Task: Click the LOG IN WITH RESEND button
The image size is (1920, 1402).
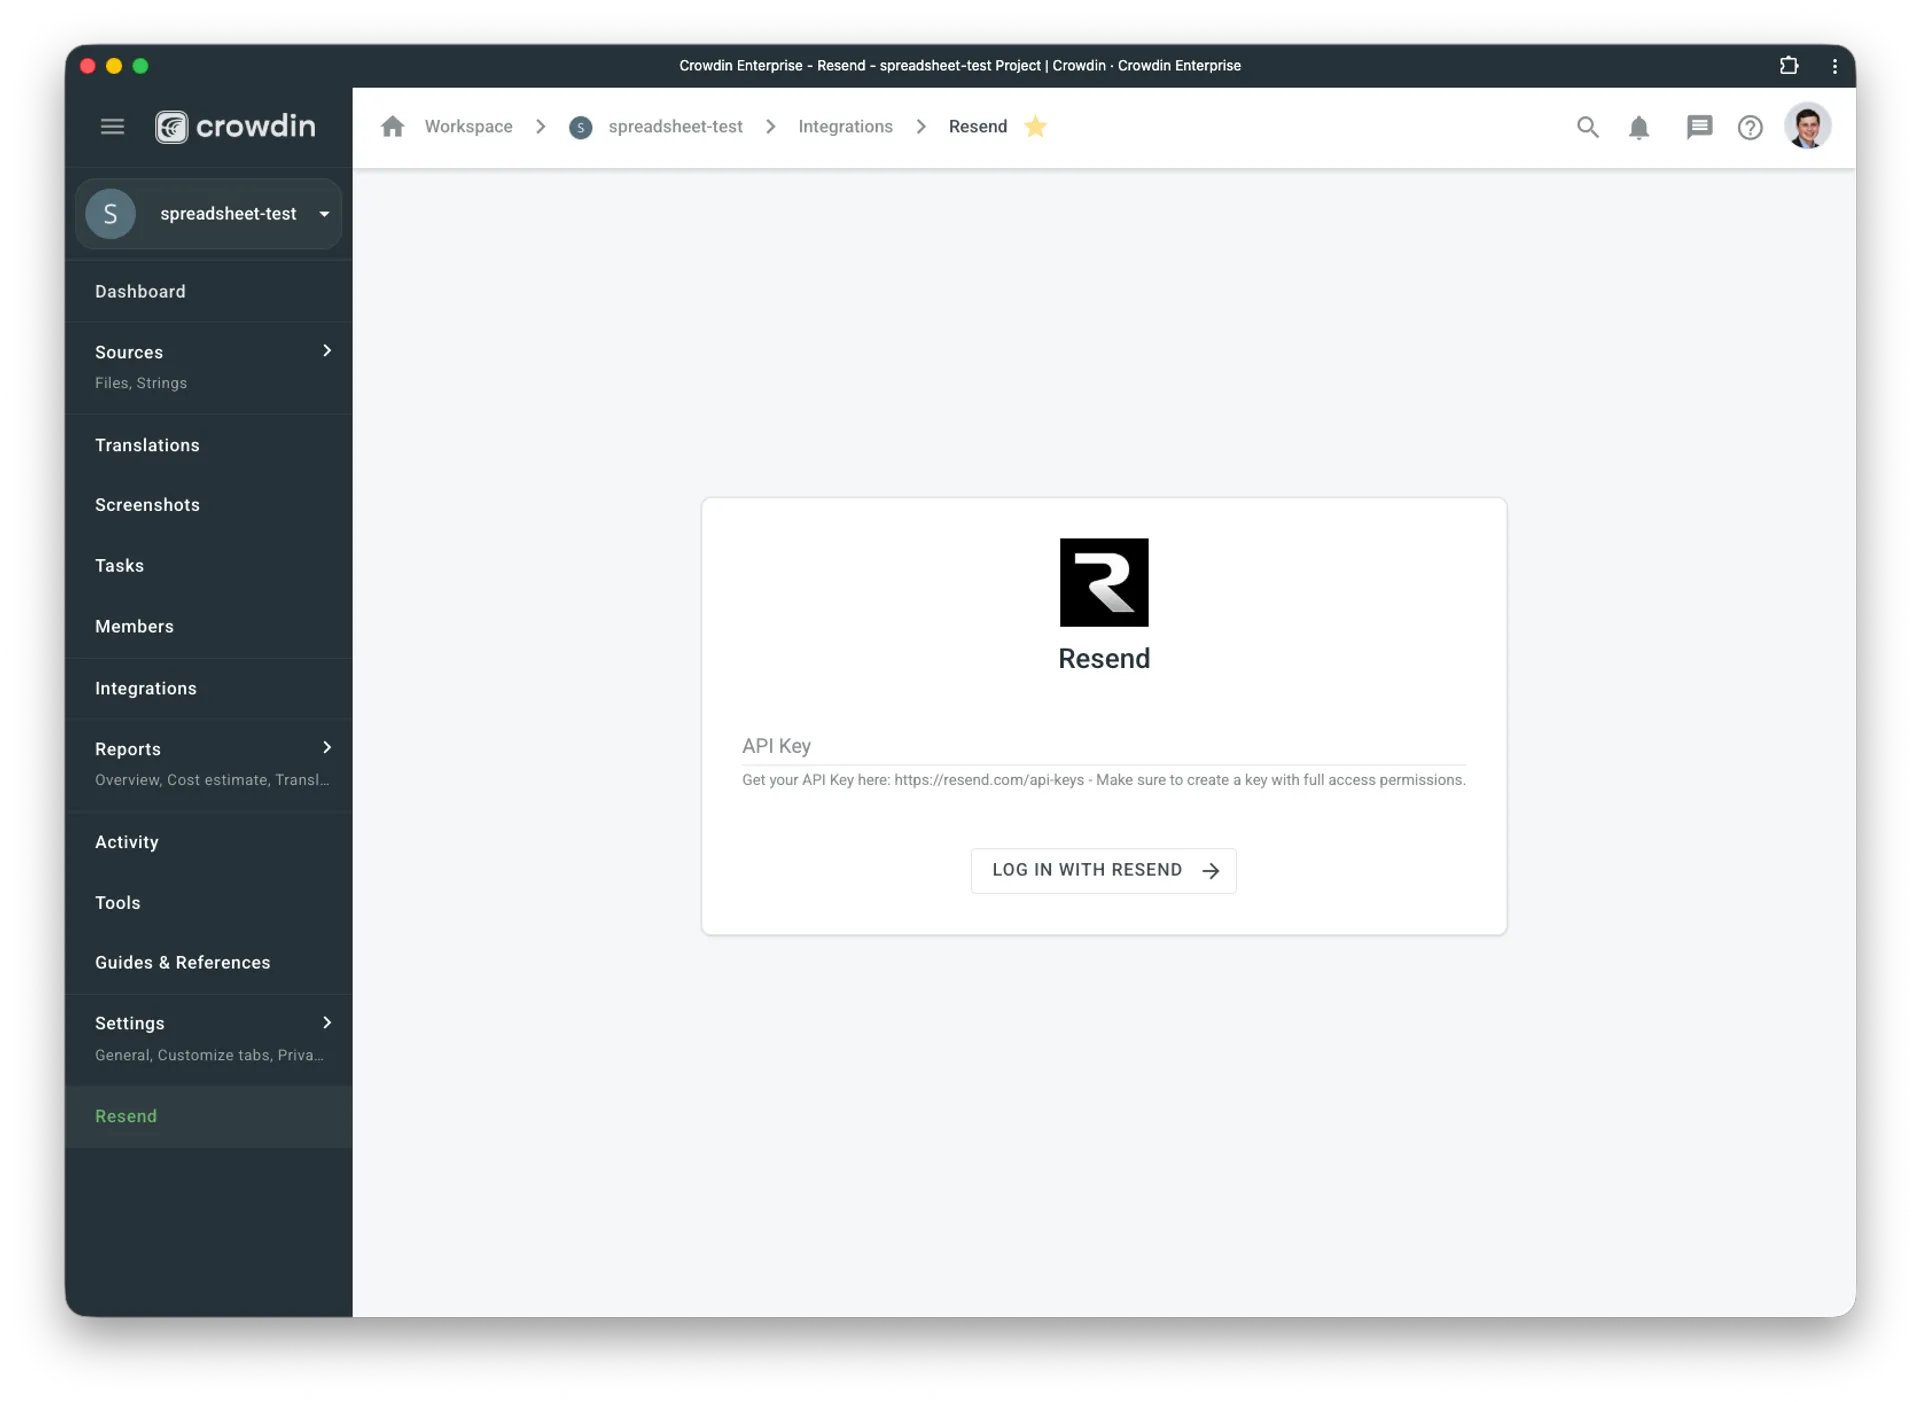Action: coord(1103,870)
